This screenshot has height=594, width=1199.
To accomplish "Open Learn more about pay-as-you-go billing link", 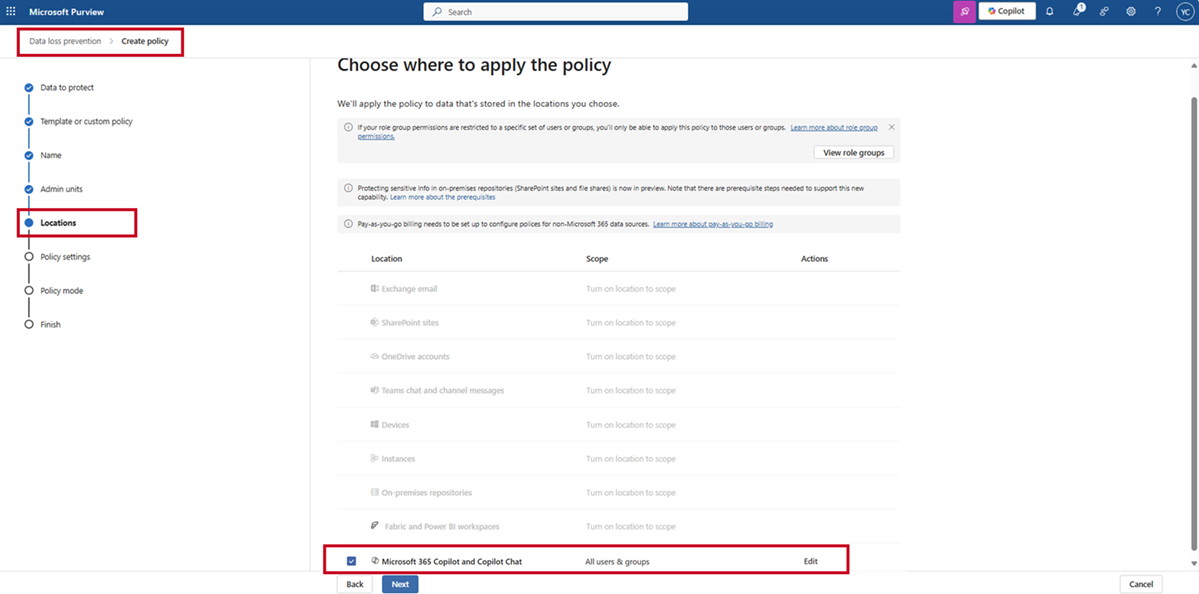I will pyautogui.click(x=713, y=225).
